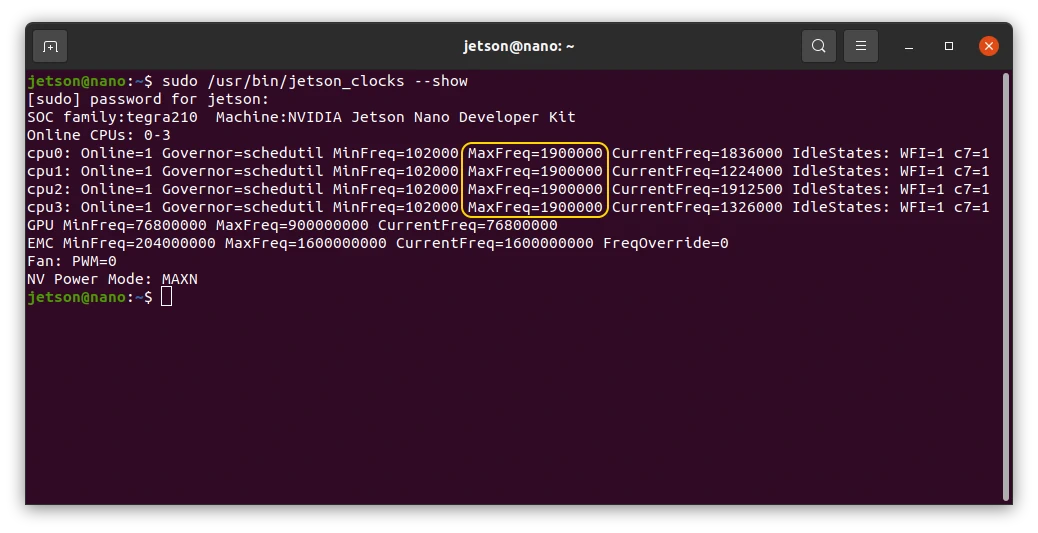Viewport: 1038px width, 533px height.
Task: Click GPU CurrentFreq=76800000 value
Action: (x=467, y=225)
